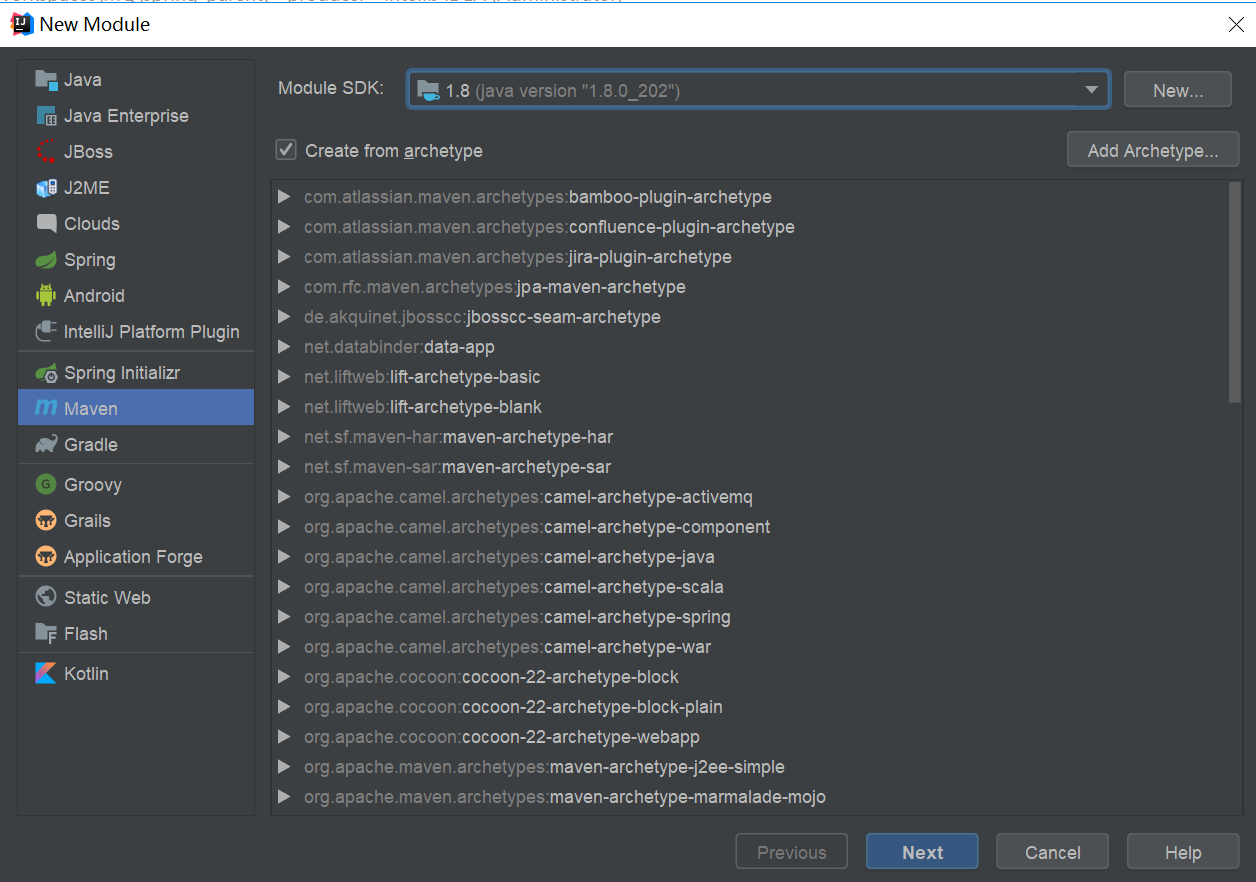Screen dimensions: 1256x882
Task: Select the camel-archetype-scala row
Action: pos(749,587)
